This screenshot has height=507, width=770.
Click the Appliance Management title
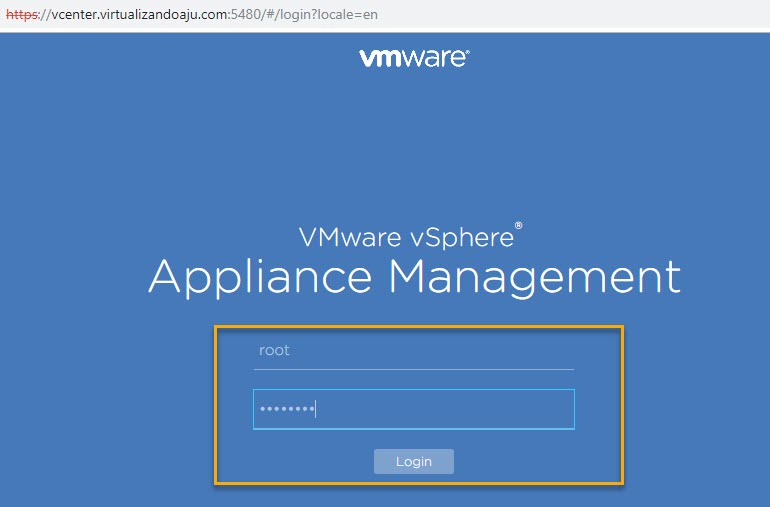[414, 276]
